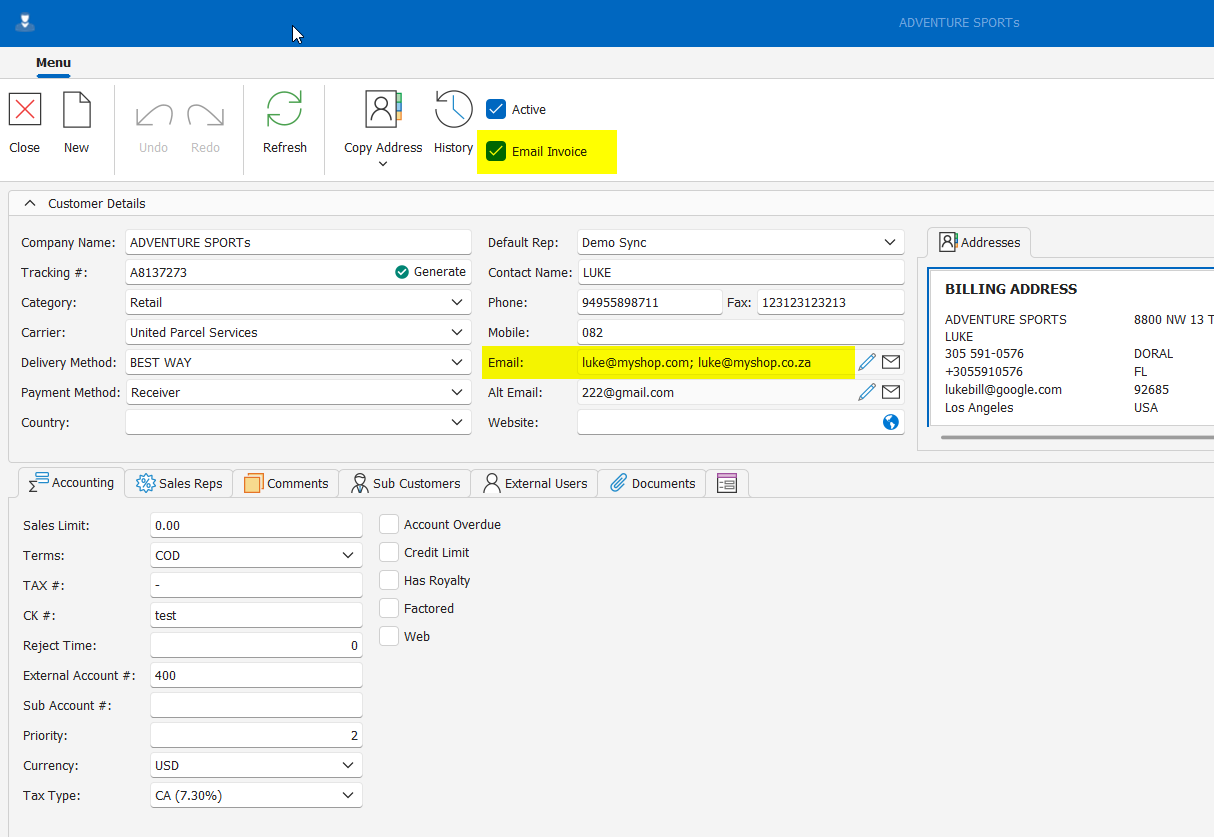Open the Sub Customers tab

tap(405, 483)
